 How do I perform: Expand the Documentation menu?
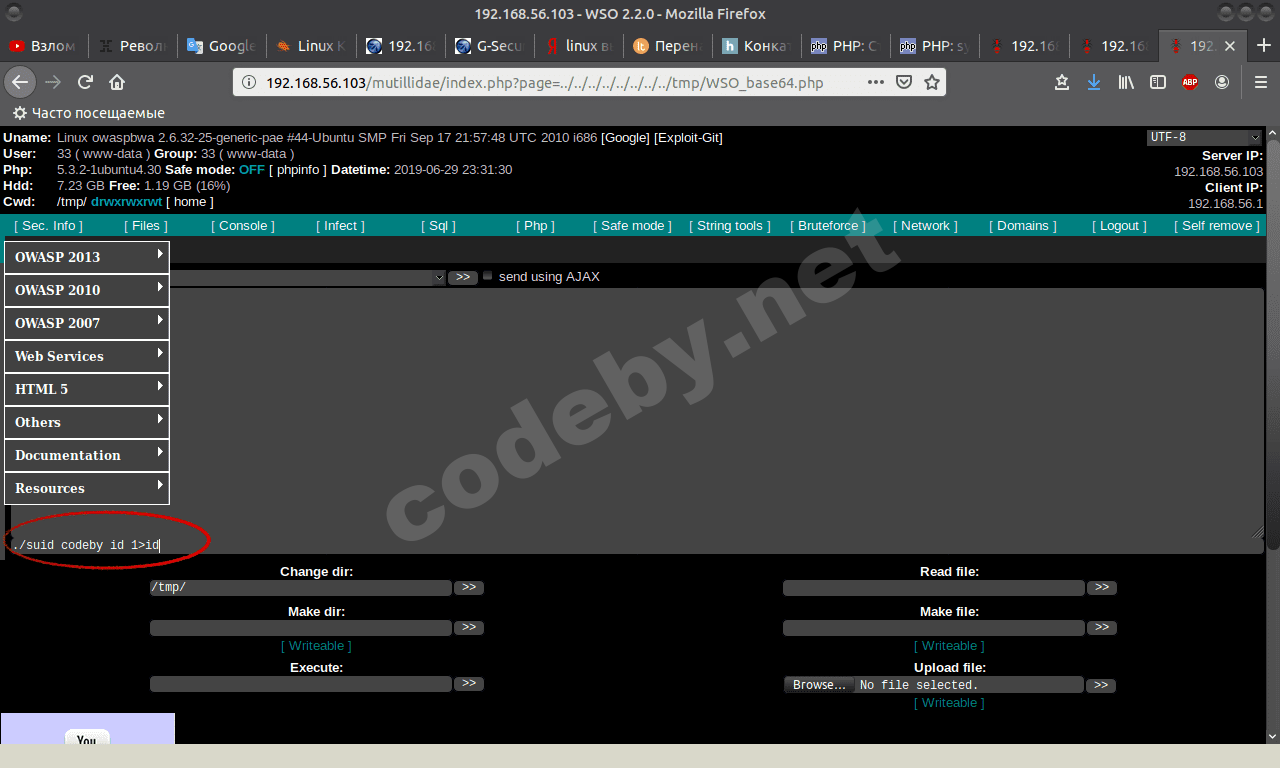(x=87, y=455)
